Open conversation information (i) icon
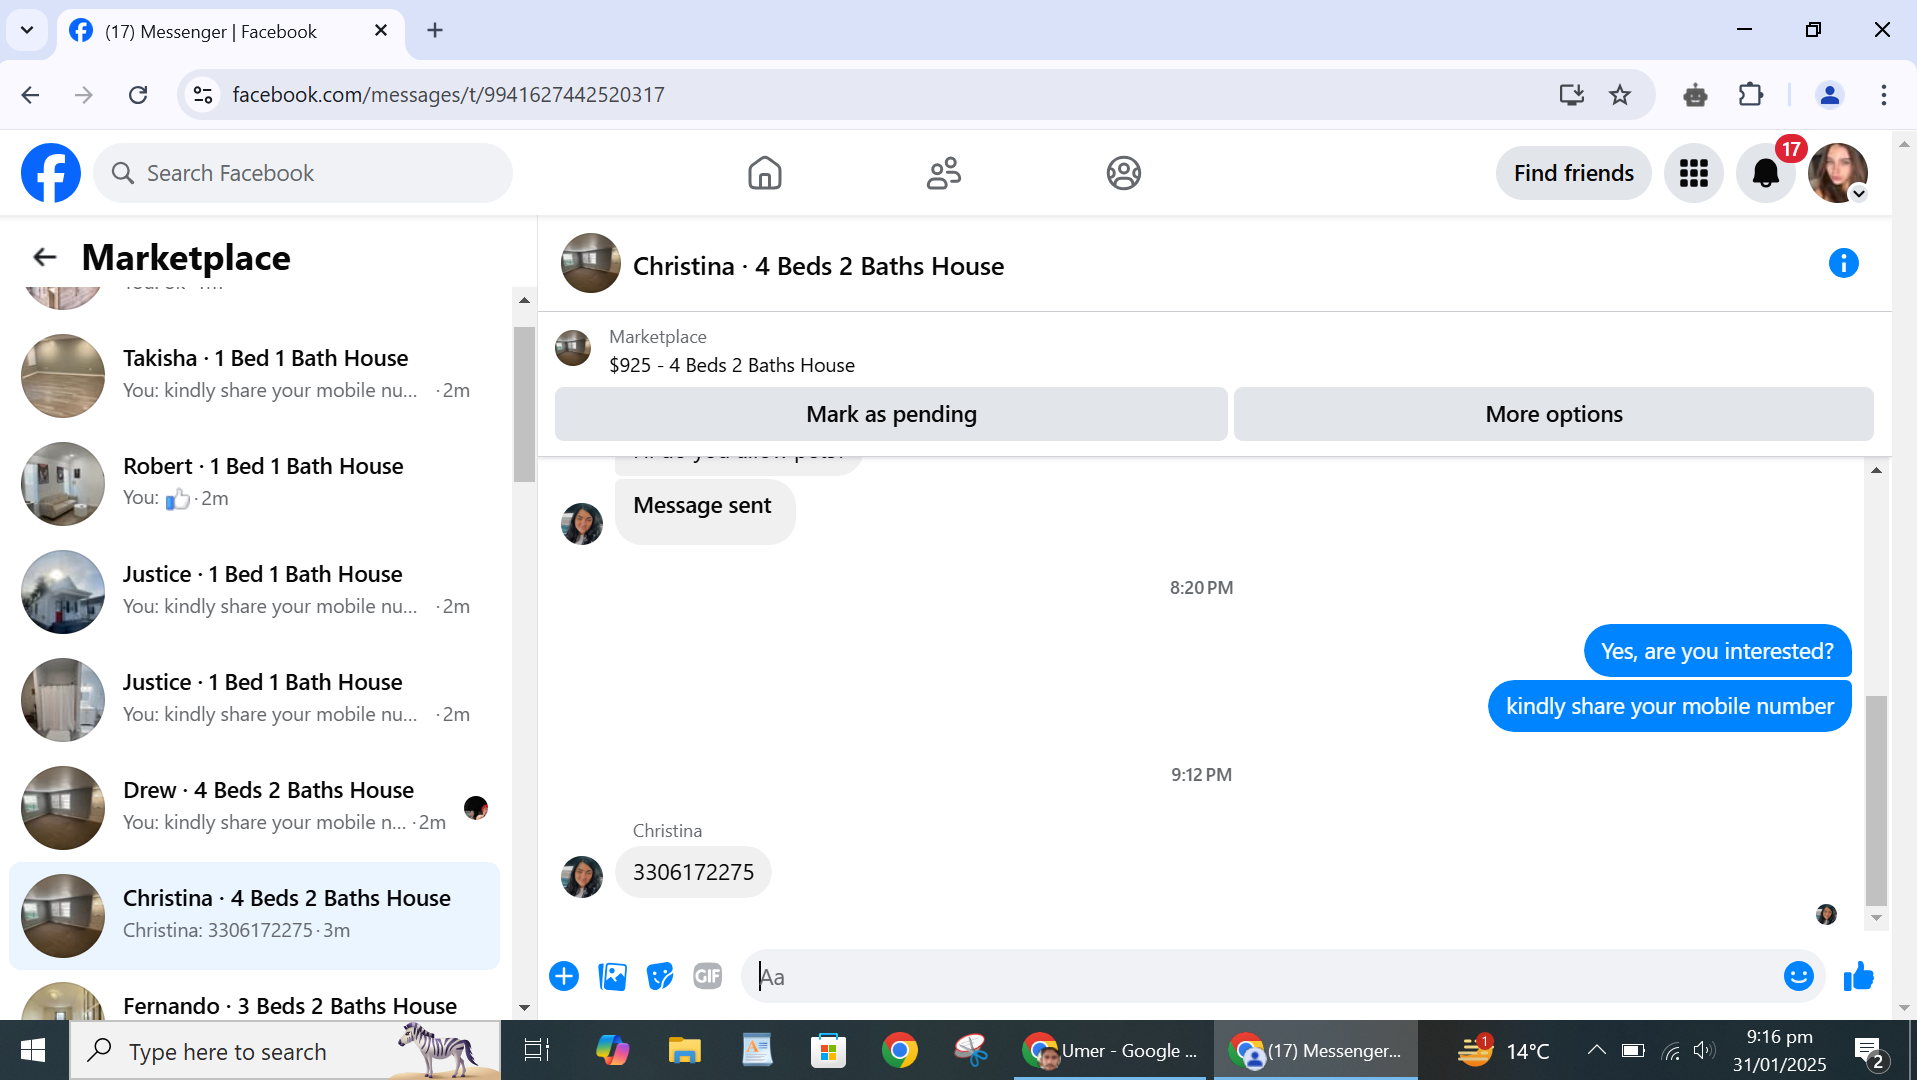The image size is (1917, 1080). coord(1844,263)
